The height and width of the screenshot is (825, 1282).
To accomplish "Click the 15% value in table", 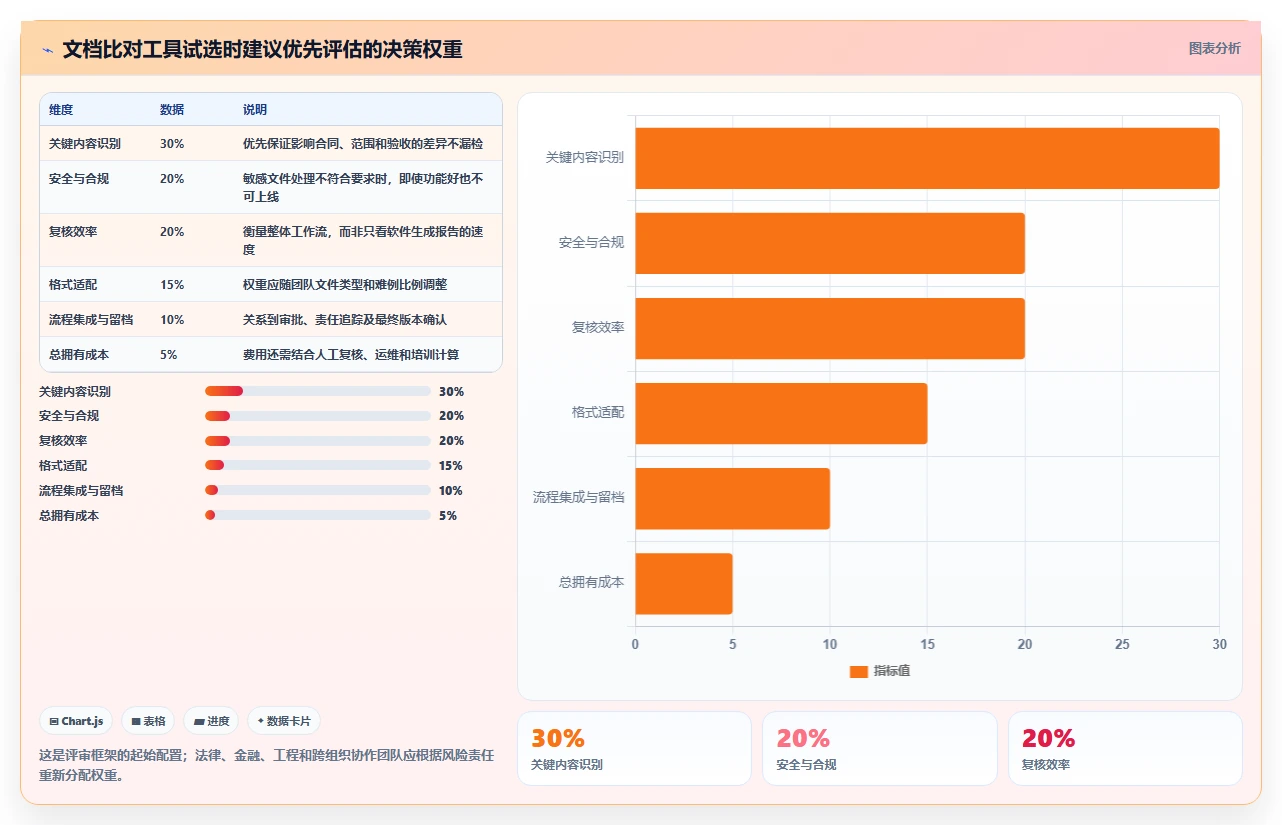I will [x=172, y=285].
